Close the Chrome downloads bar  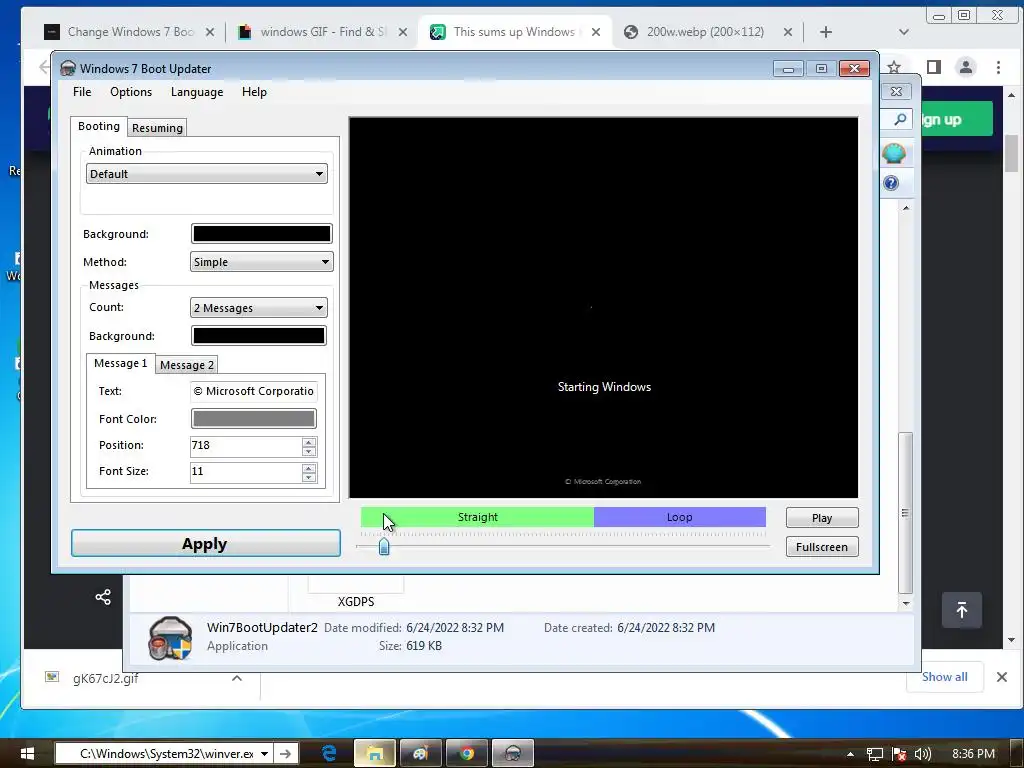(x=1002, y=677)
